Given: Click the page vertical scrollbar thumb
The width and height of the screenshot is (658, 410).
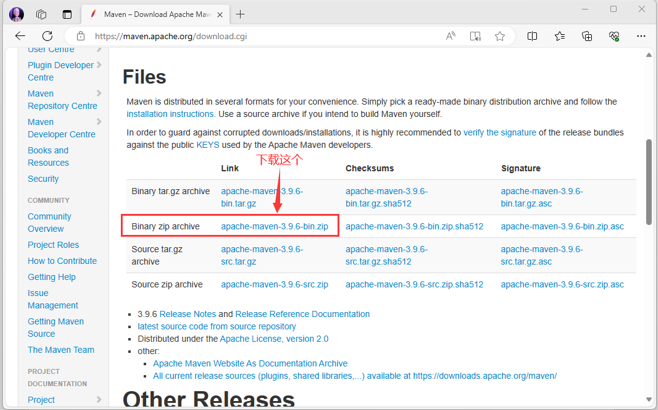Looking at the screenshot, I should (x=649, y=181).
